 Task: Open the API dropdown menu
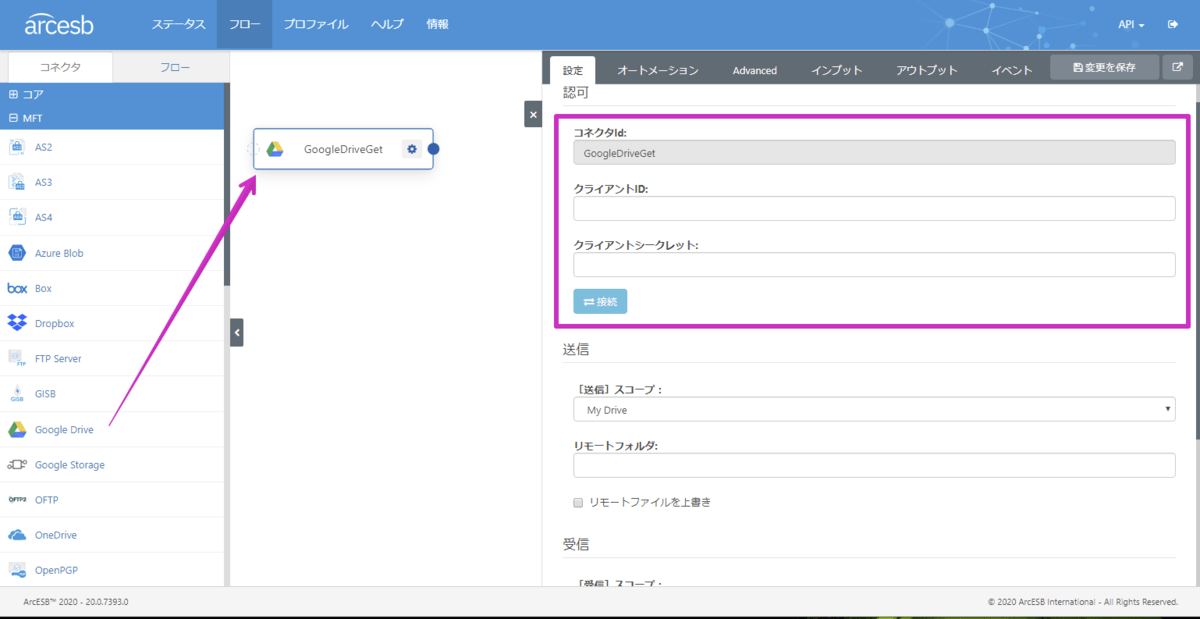[x=1131, y=24]
